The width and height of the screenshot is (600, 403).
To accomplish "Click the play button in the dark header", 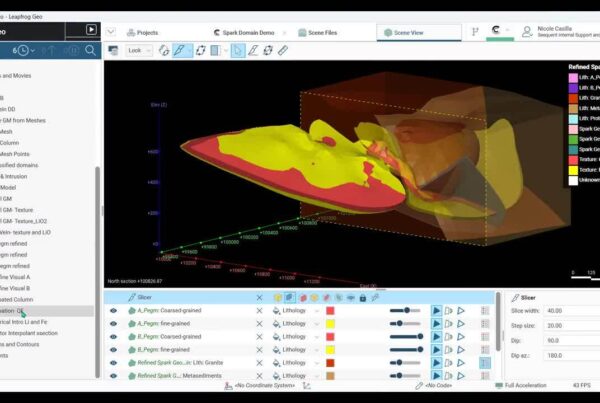I will click(91, 30).
